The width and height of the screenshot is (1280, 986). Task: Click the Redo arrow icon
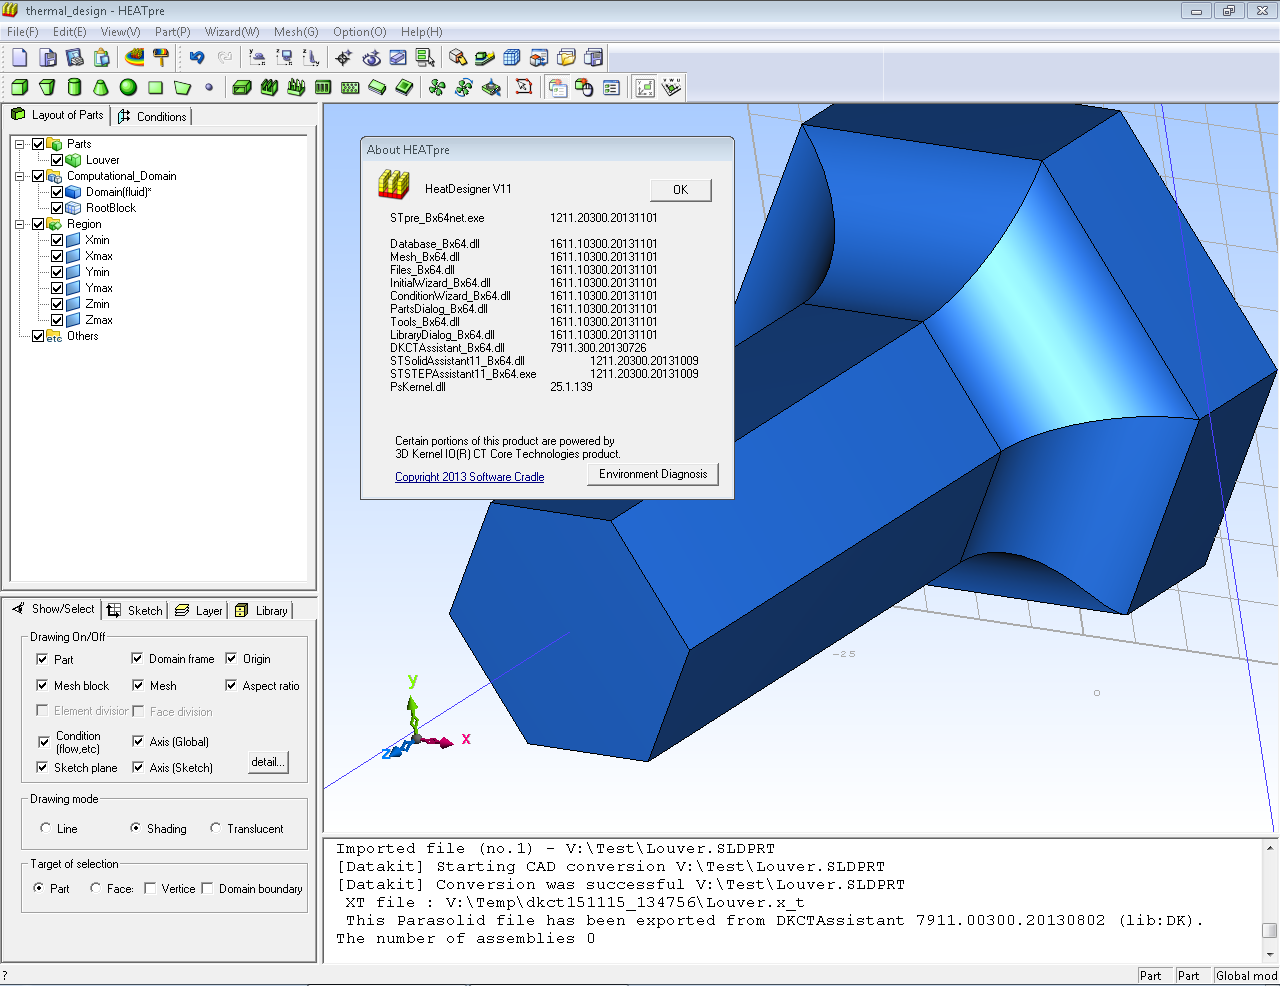click(x=224, y=57)
